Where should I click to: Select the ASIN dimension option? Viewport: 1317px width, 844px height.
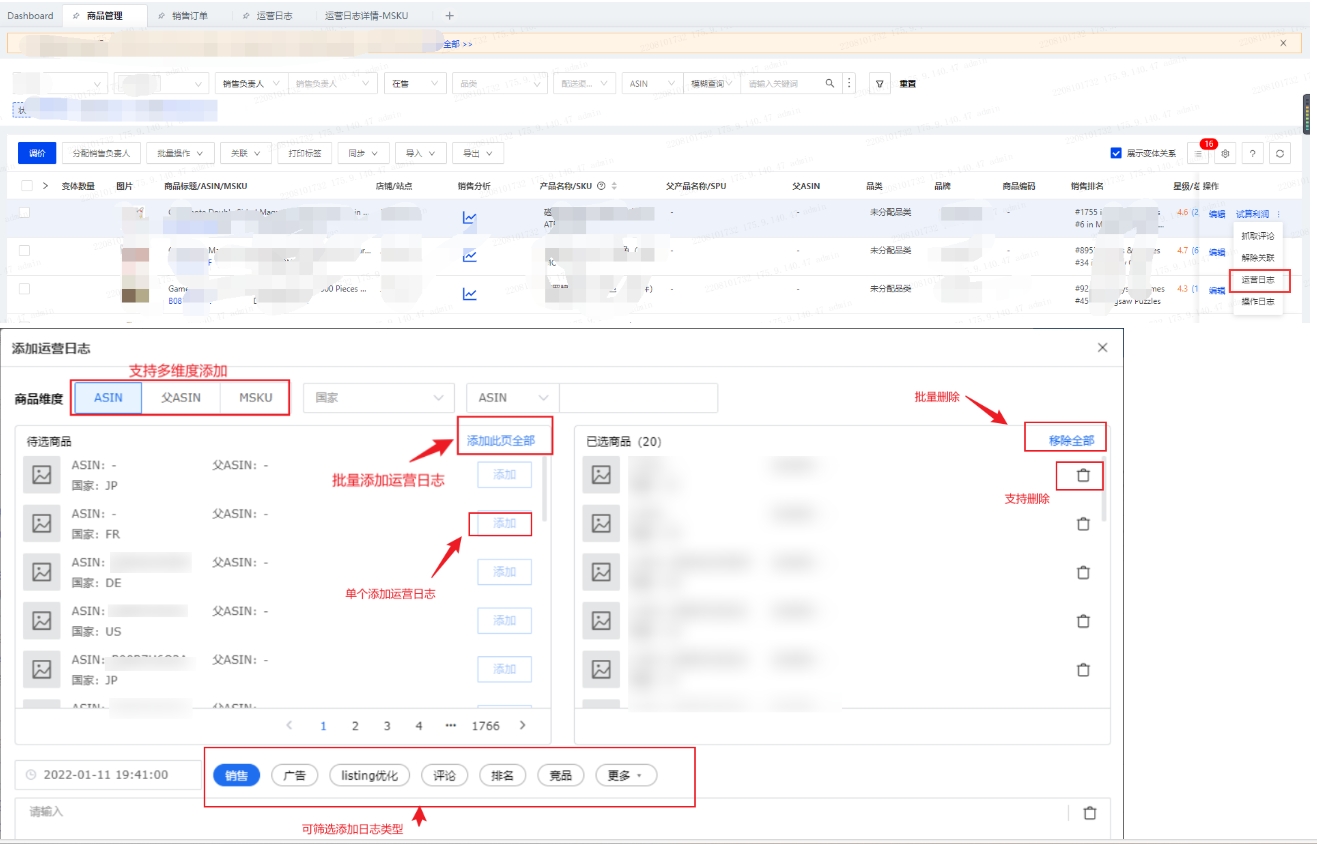pyautogui.click(x=108, y=397)
